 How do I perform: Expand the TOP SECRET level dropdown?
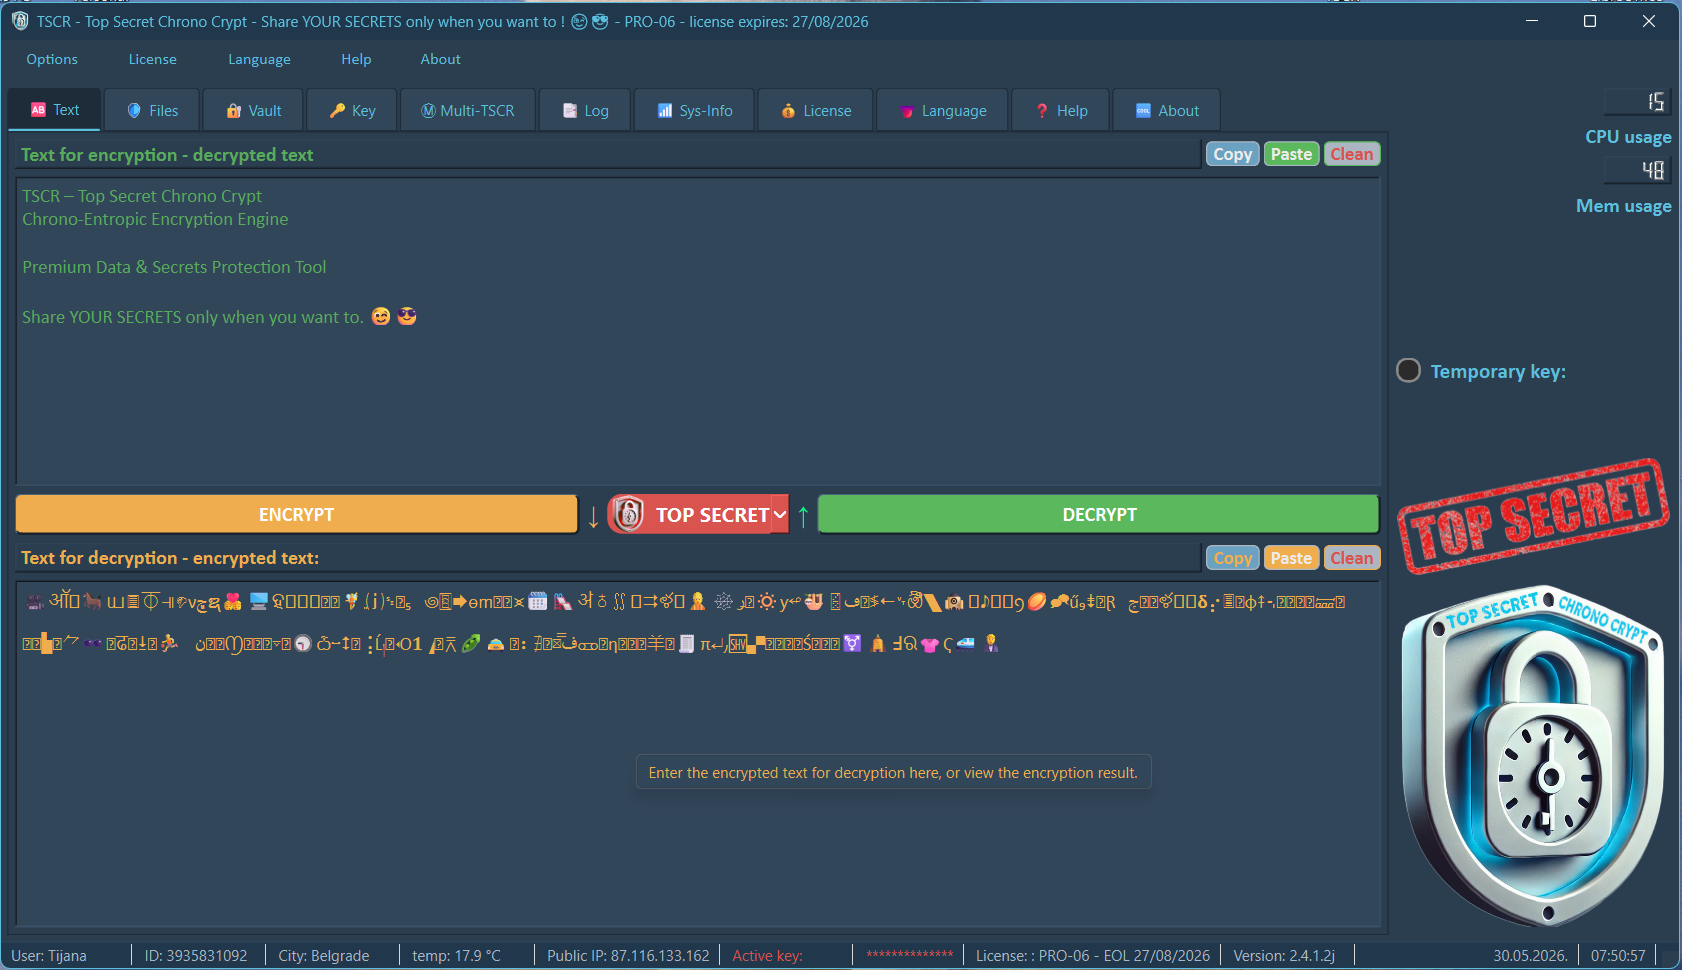click(780, 515)
